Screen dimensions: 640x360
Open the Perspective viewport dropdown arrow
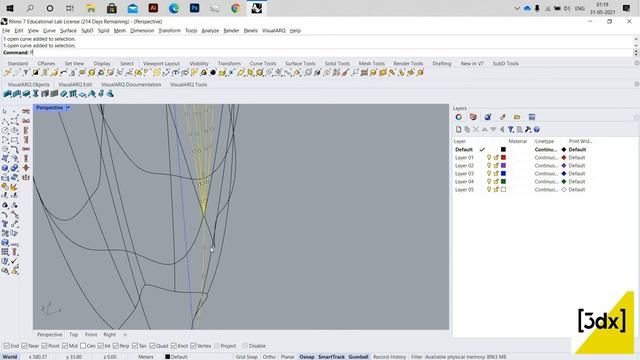tap(69, 108)
